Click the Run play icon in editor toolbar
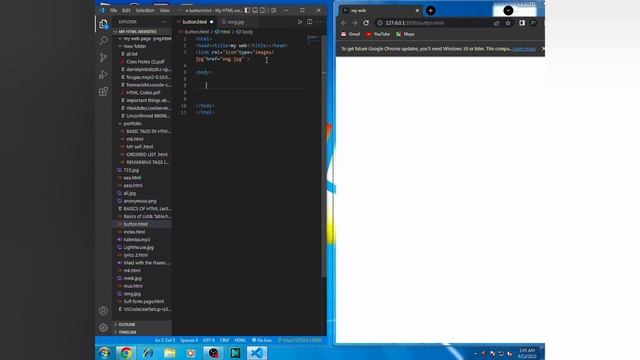This screenshot has width=640, height=360. [x=300, y=22]
